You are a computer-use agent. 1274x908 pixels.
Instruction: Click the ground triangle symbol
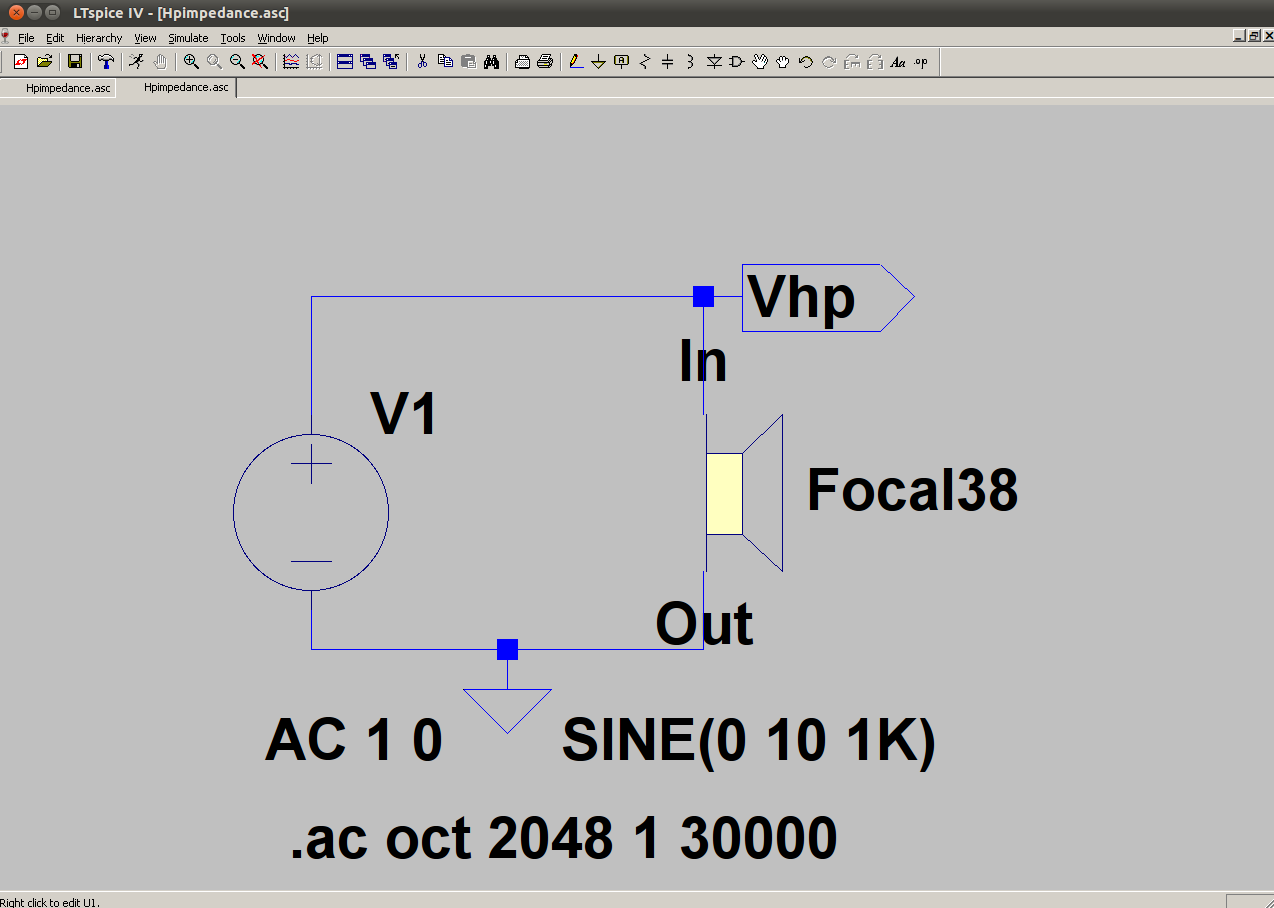click(507, 710)
